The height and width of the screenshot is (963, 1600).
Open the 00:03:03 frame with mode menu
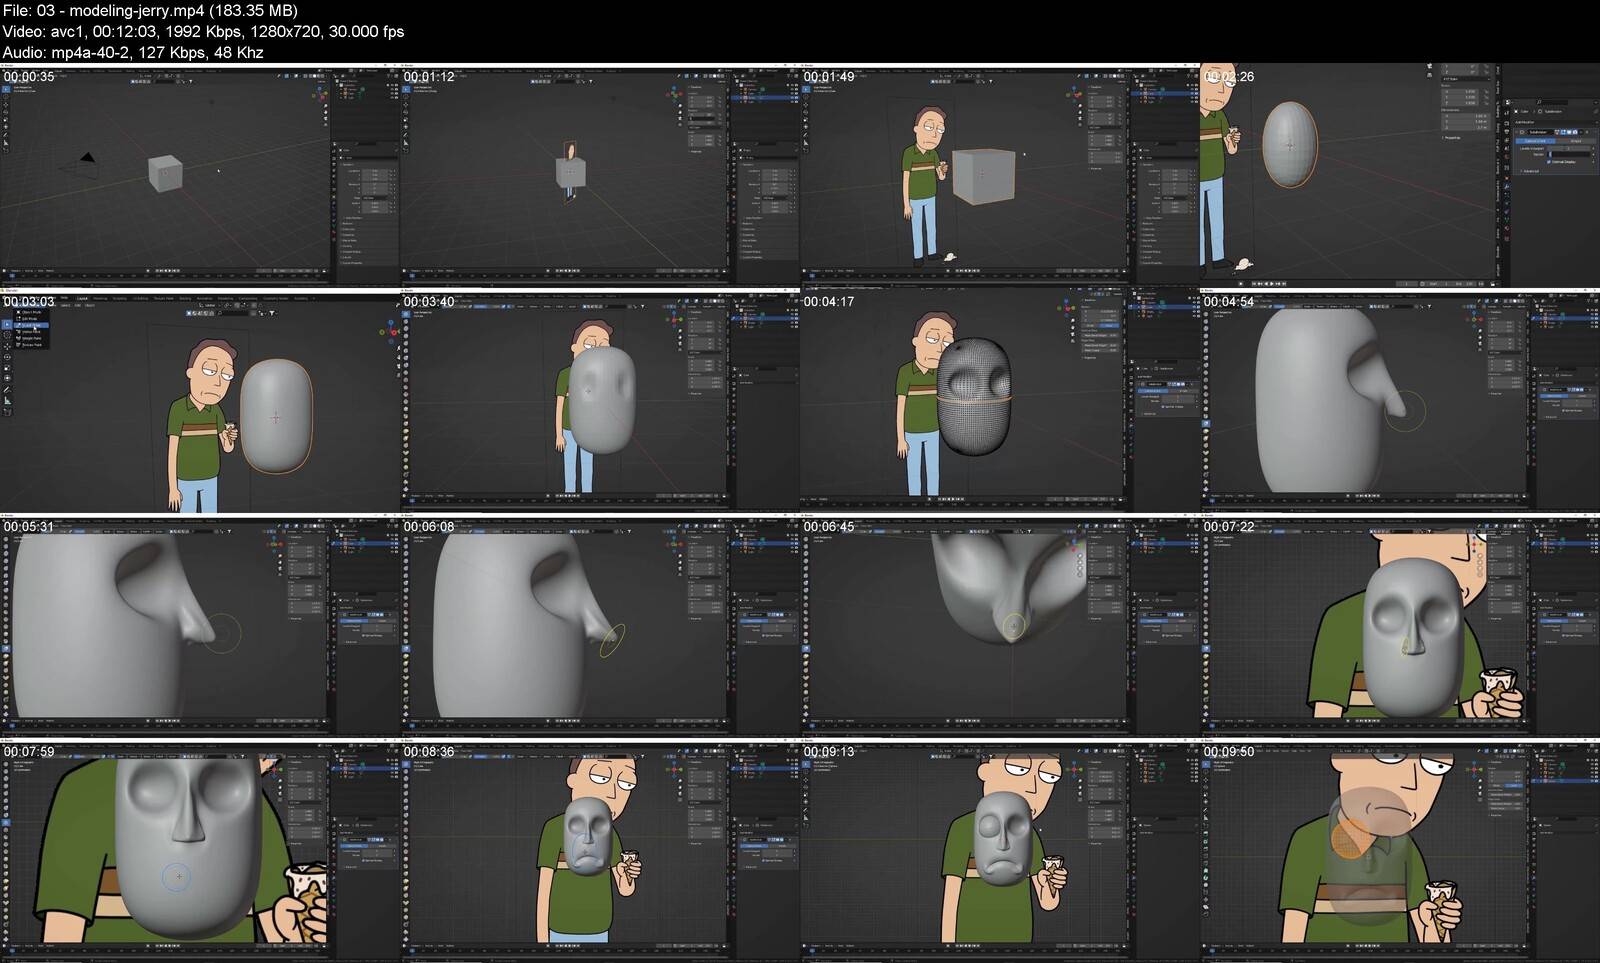(x=200, y=402)
